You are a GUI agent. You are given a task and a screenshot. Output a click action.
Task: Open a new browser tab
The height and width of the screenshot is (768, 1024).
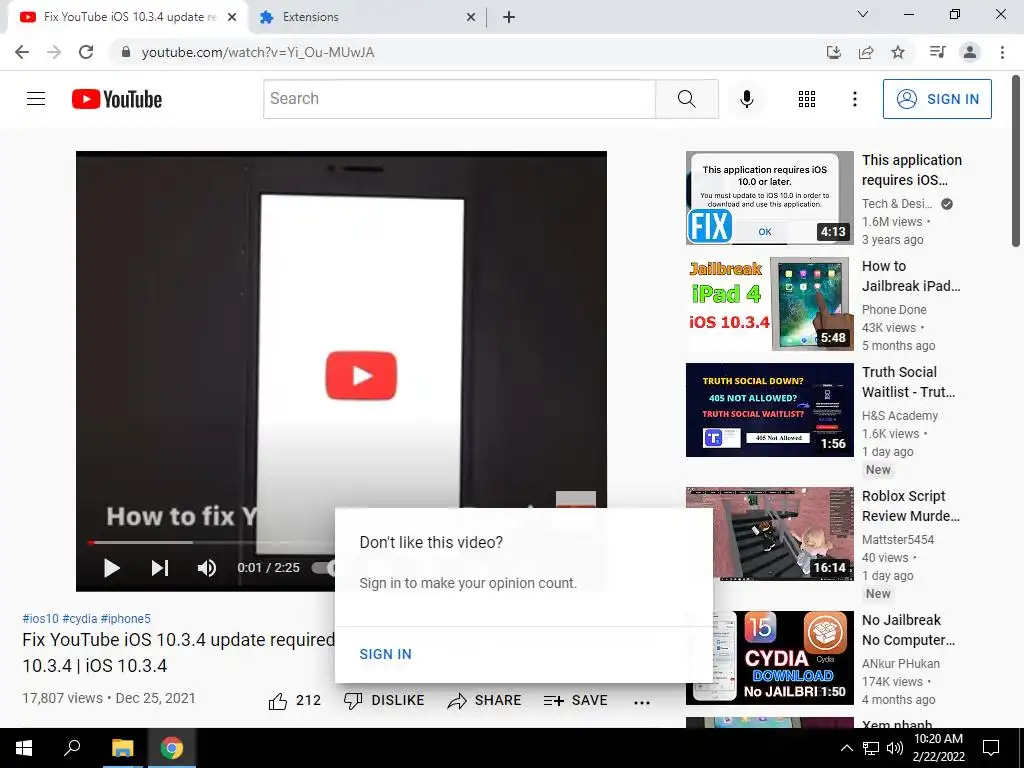click(509, 18)
